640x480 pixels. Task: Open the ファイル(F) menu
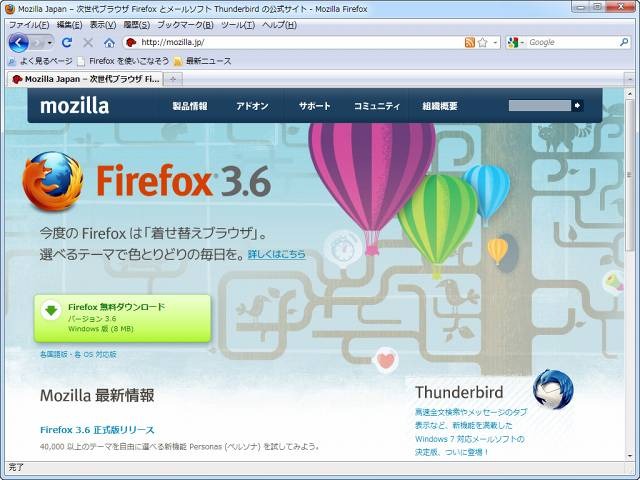[29, 25]
